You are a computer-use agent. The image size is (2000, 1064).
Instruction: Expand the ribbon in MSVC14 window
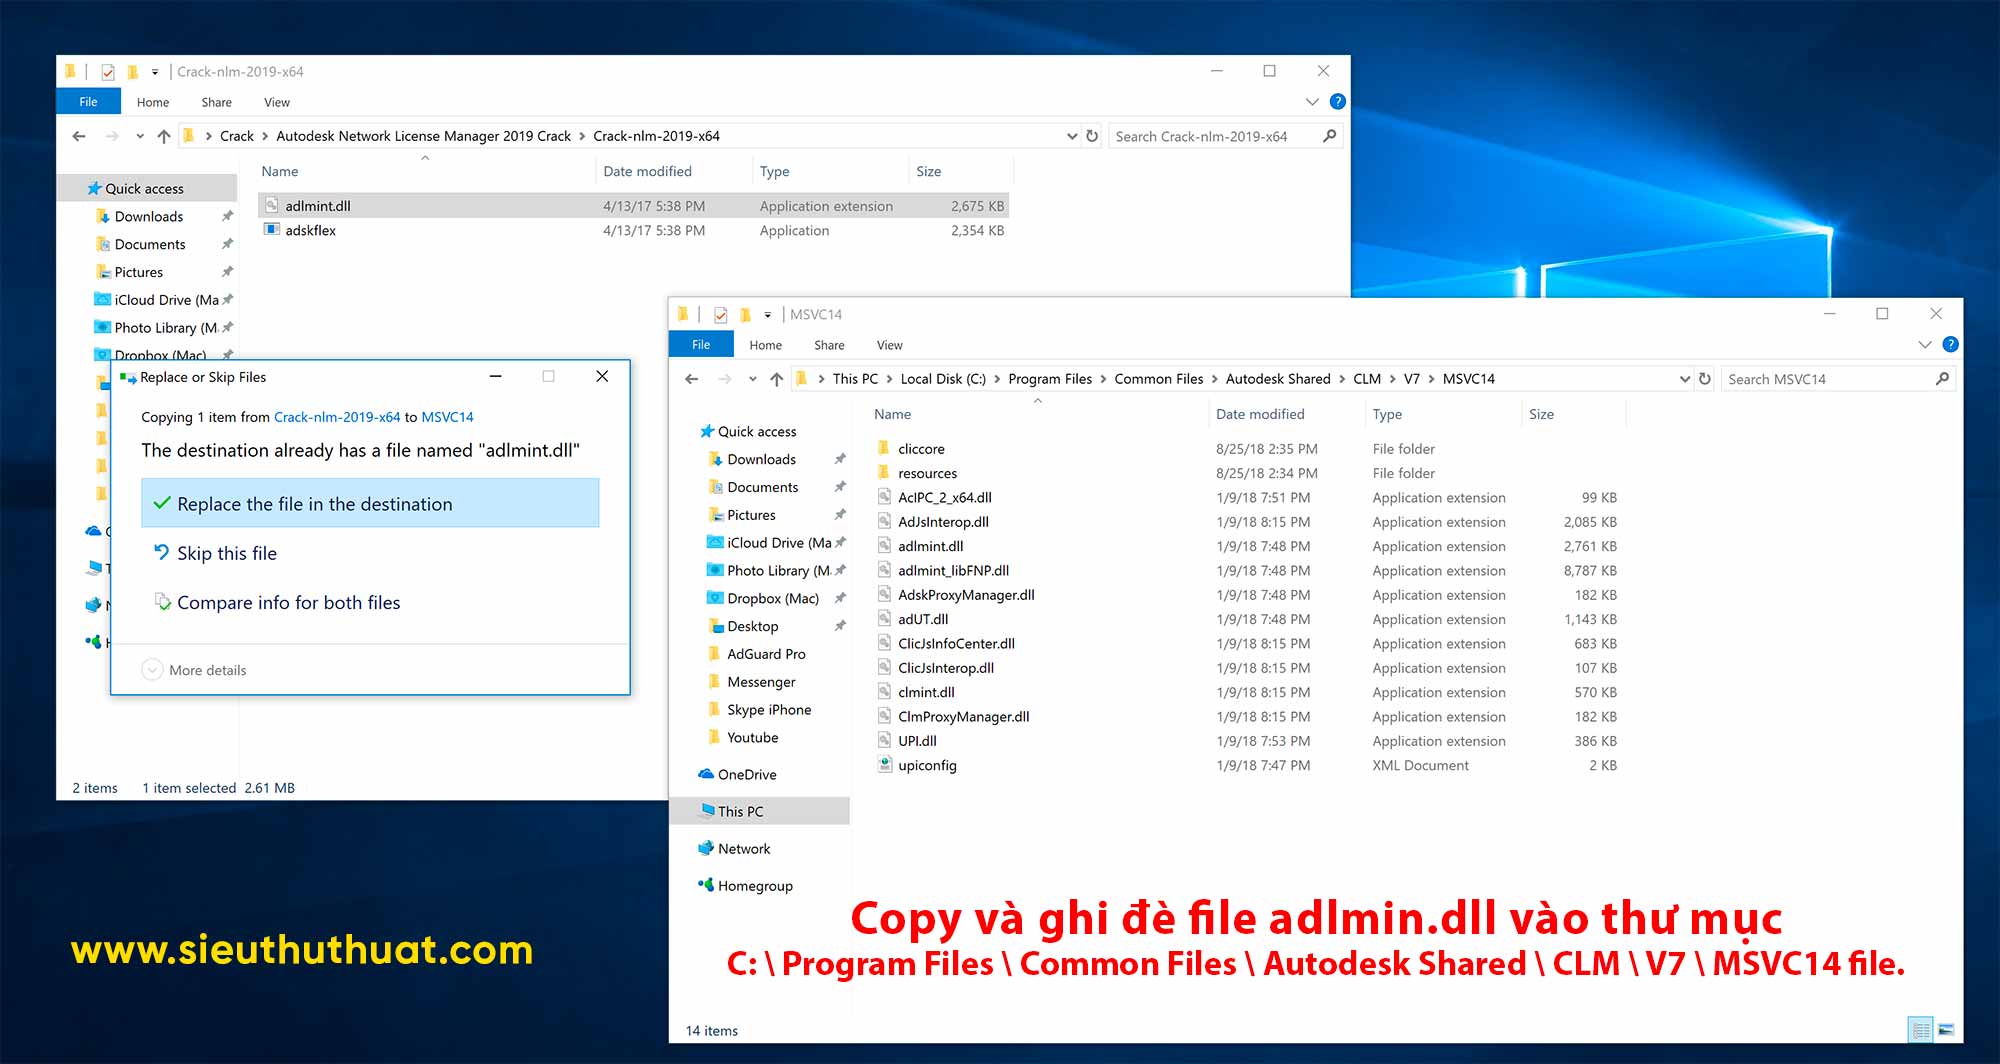[1925, 345]
